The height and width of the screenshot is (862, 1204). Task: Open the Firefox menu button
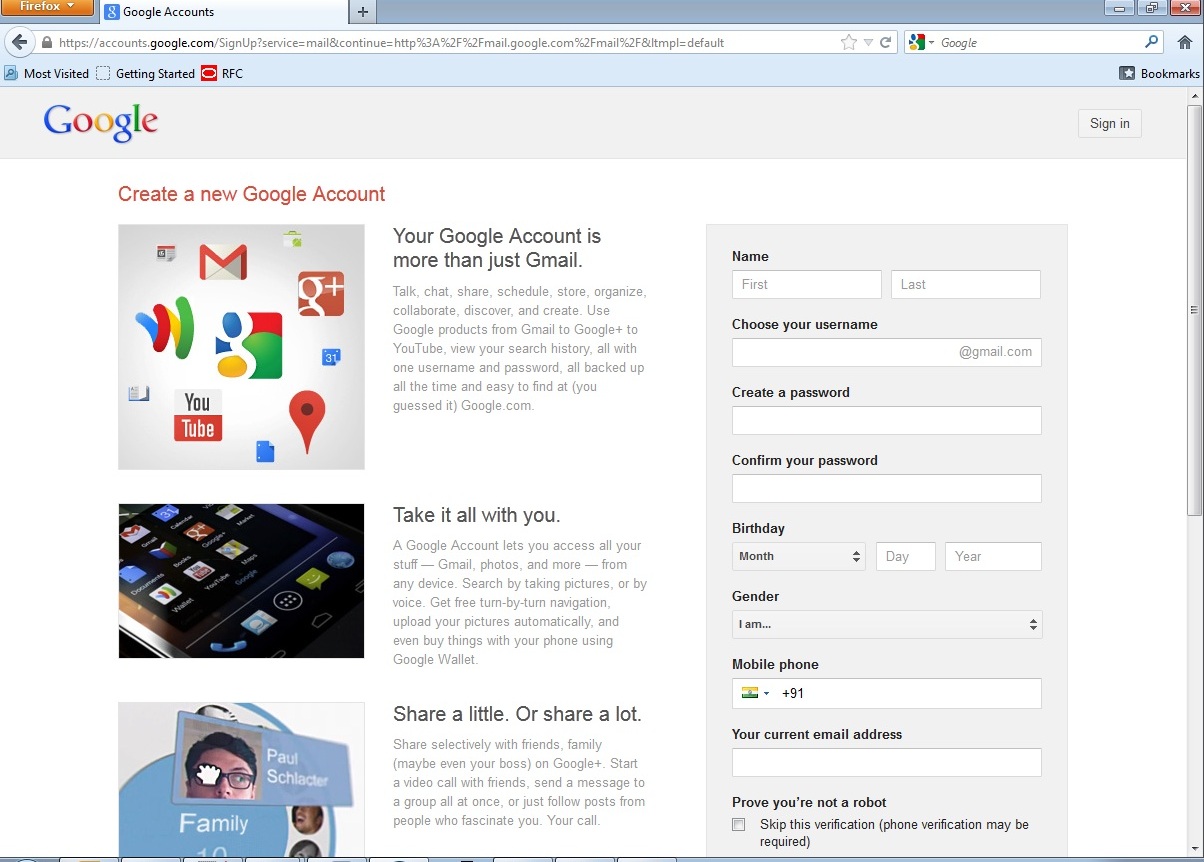(48, 7)
